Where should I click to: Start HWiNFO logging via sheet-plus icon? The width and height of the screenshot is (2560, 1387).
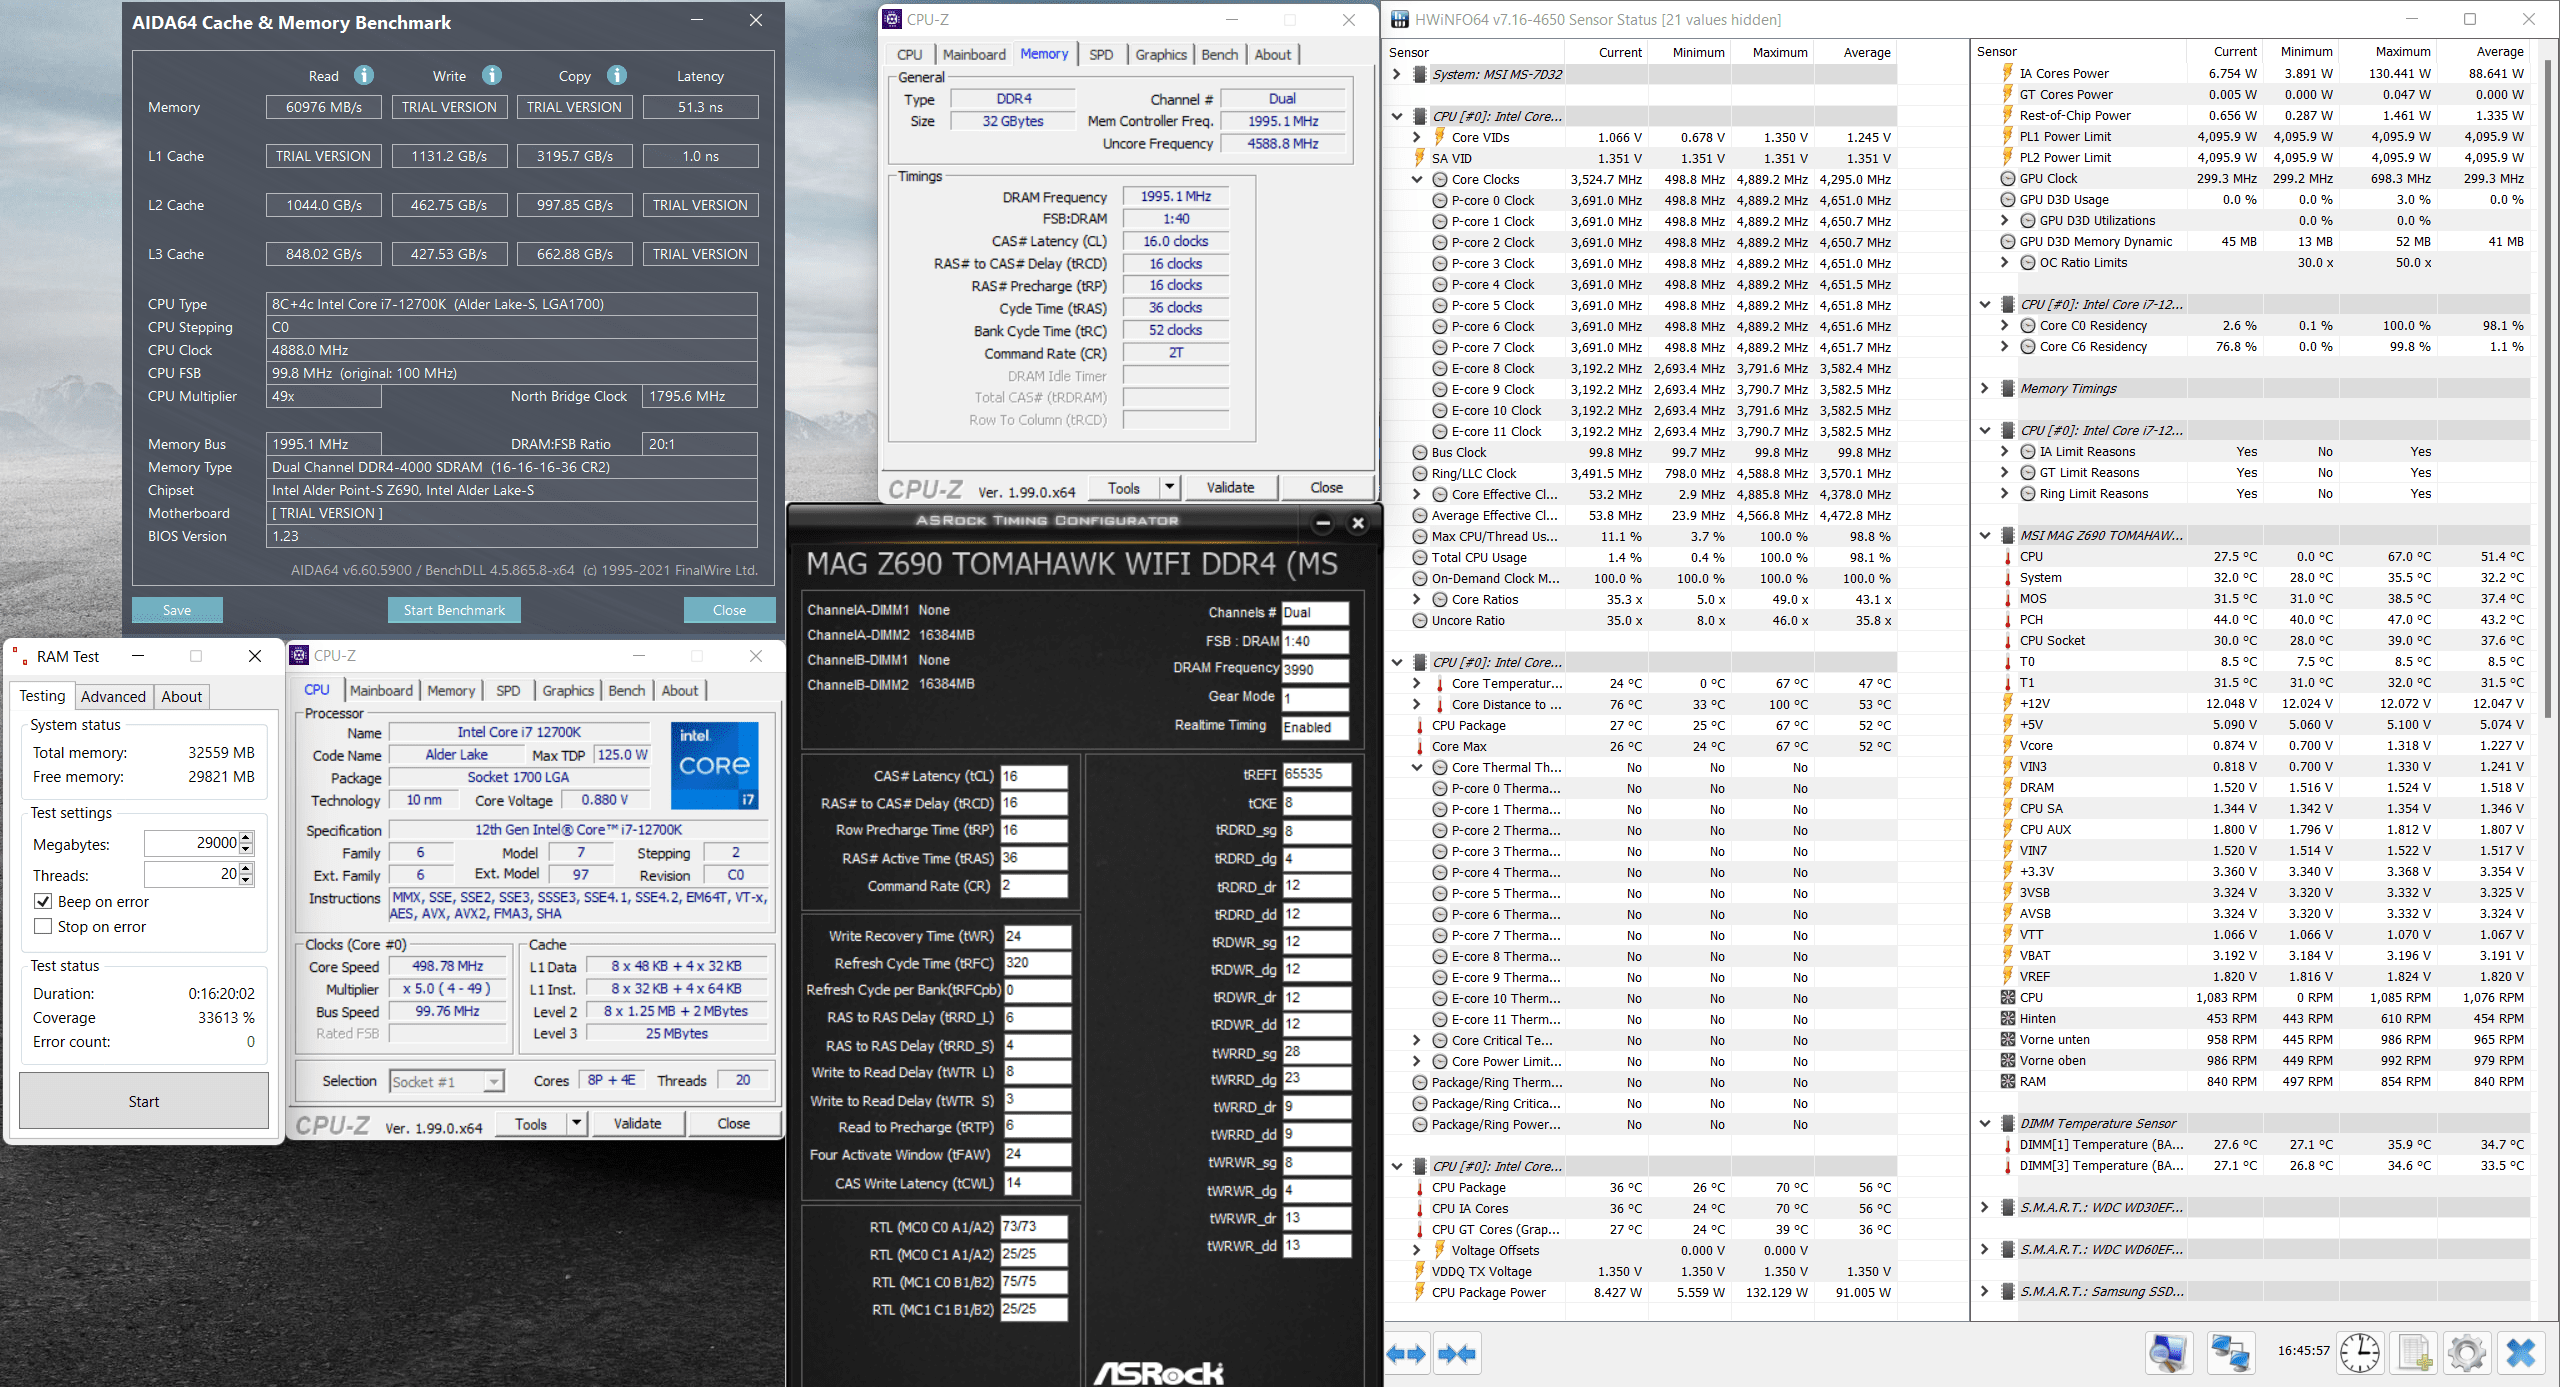[2414, 1353]
